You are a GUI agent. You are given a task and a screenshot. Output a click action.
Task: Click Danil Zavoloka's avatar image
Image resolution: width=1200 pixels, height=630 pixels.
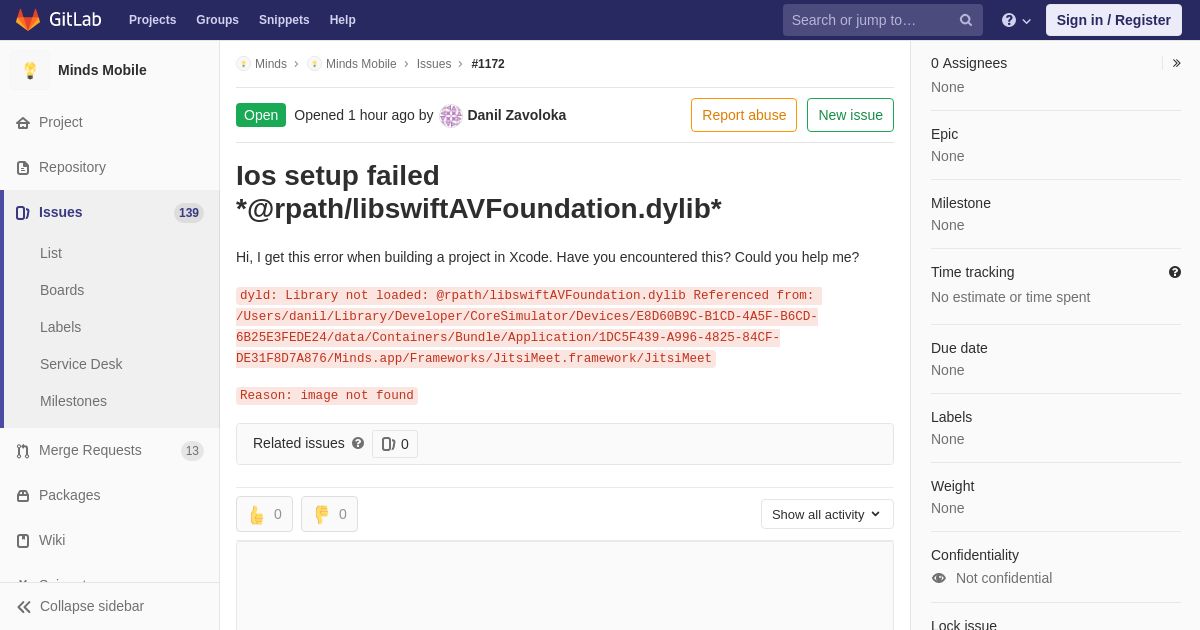(x=451, y=116)
